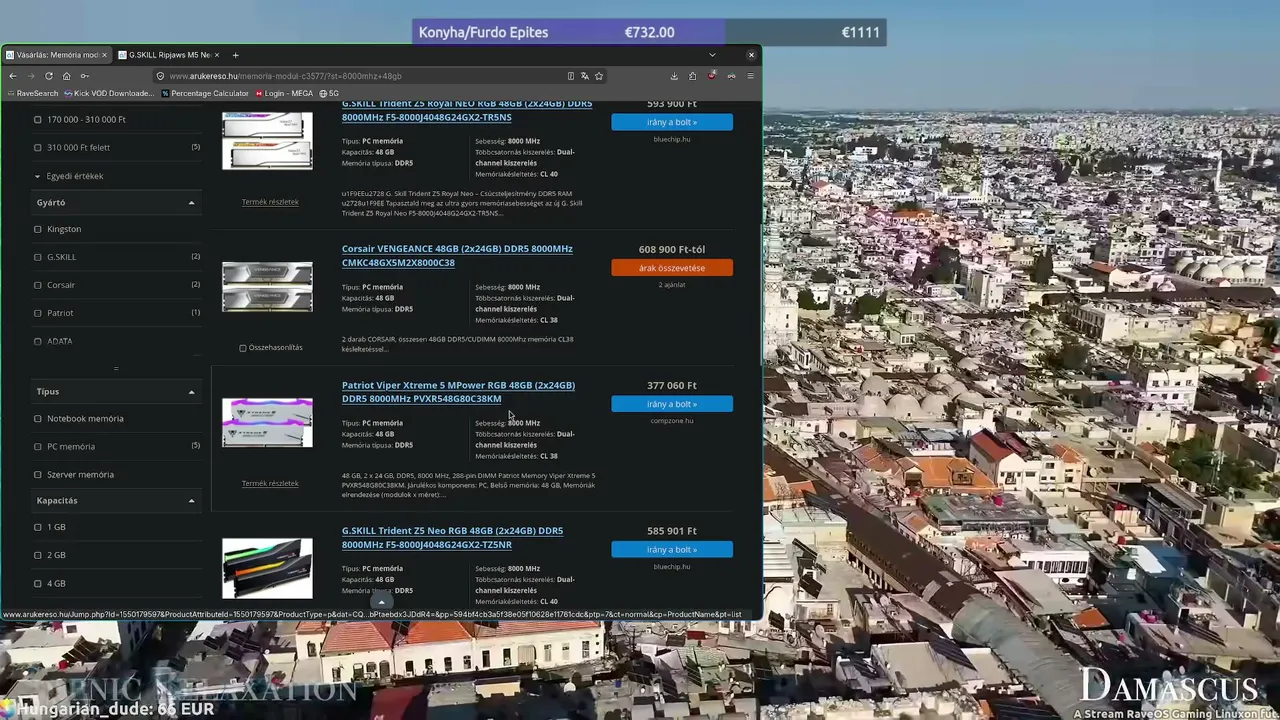The width and height of the screenshot is (1280, 720).
Task: Check the Szerver memória type filter
Action: coord(38,475)
